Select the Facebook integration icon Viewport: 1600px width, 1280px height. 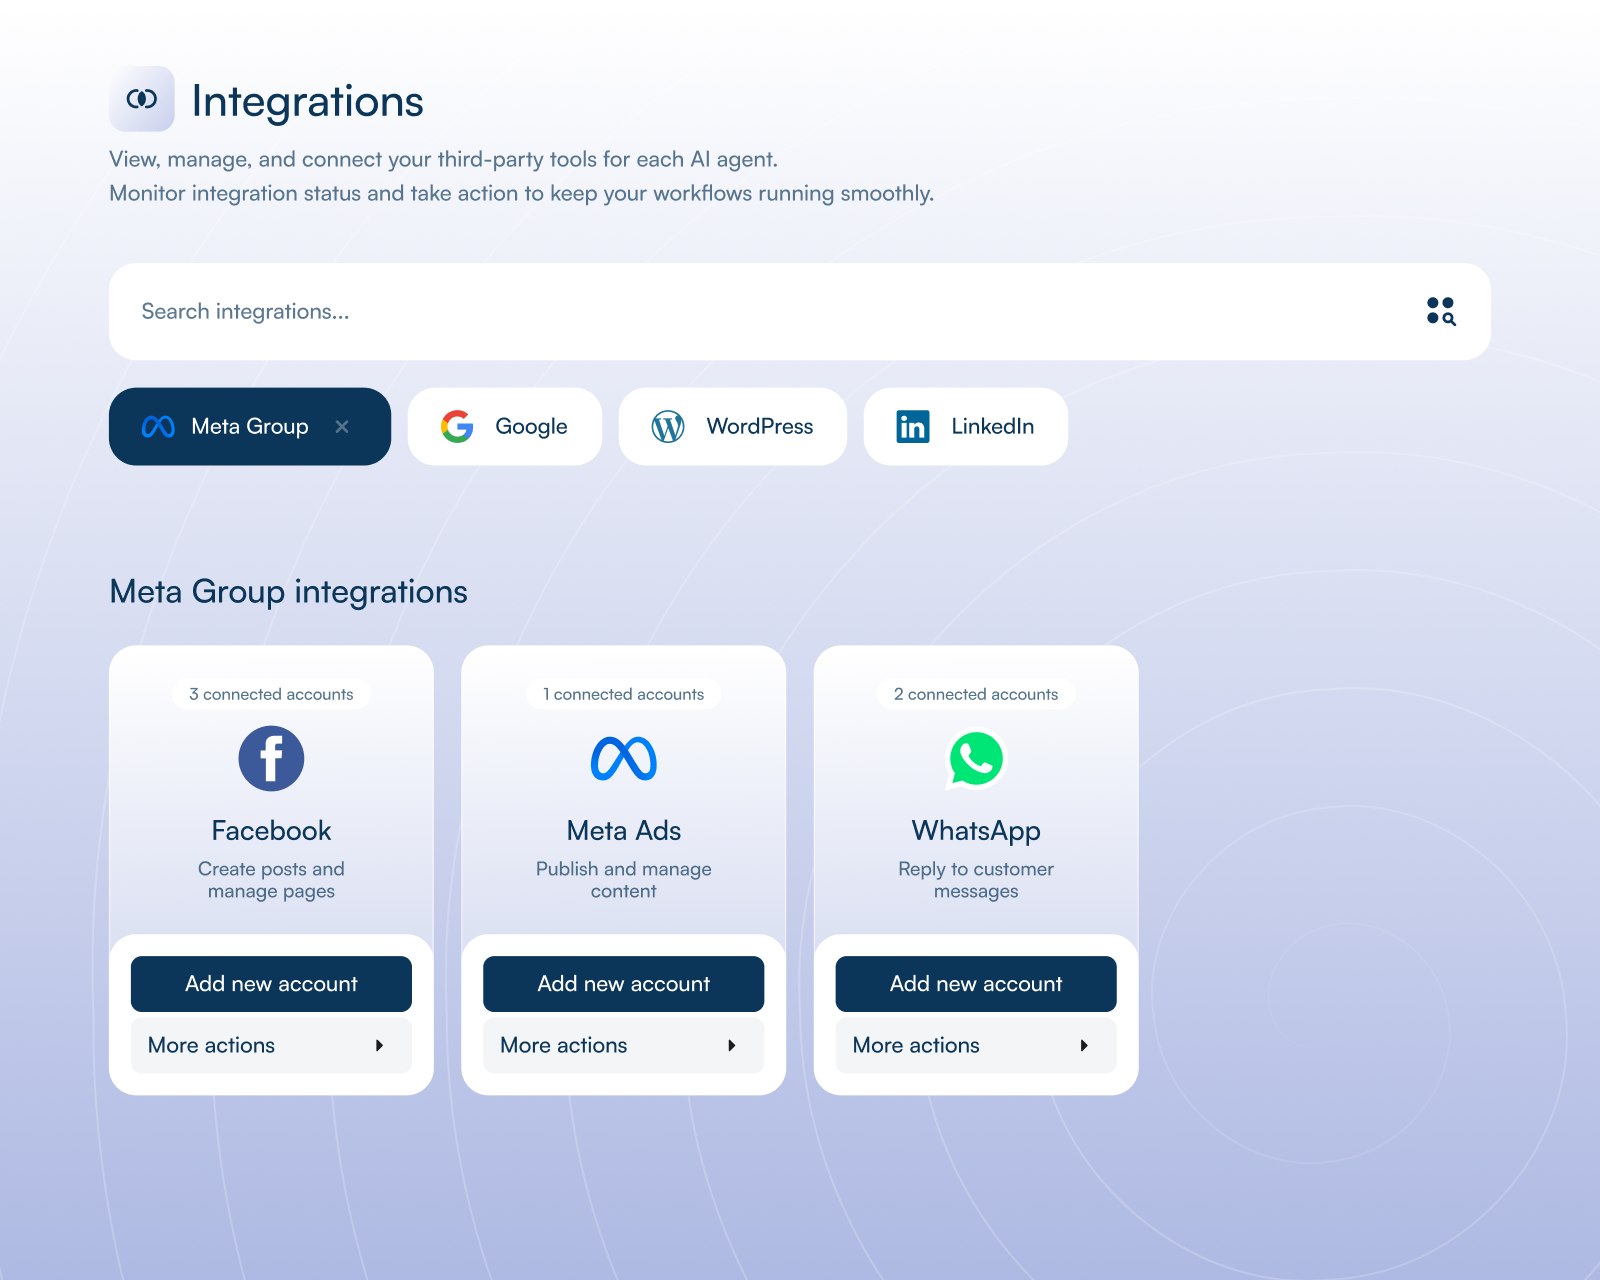click(x=271, y=757)
